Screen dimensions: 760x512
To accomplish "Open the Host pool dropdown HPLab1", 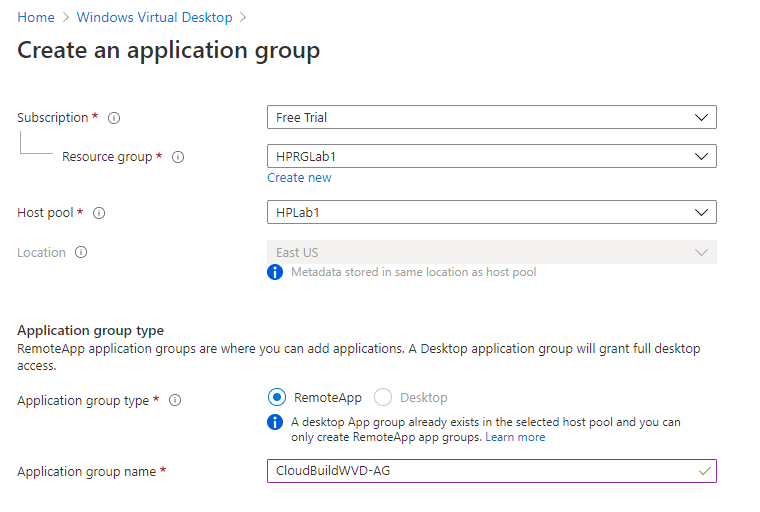I will click(491, 212).
